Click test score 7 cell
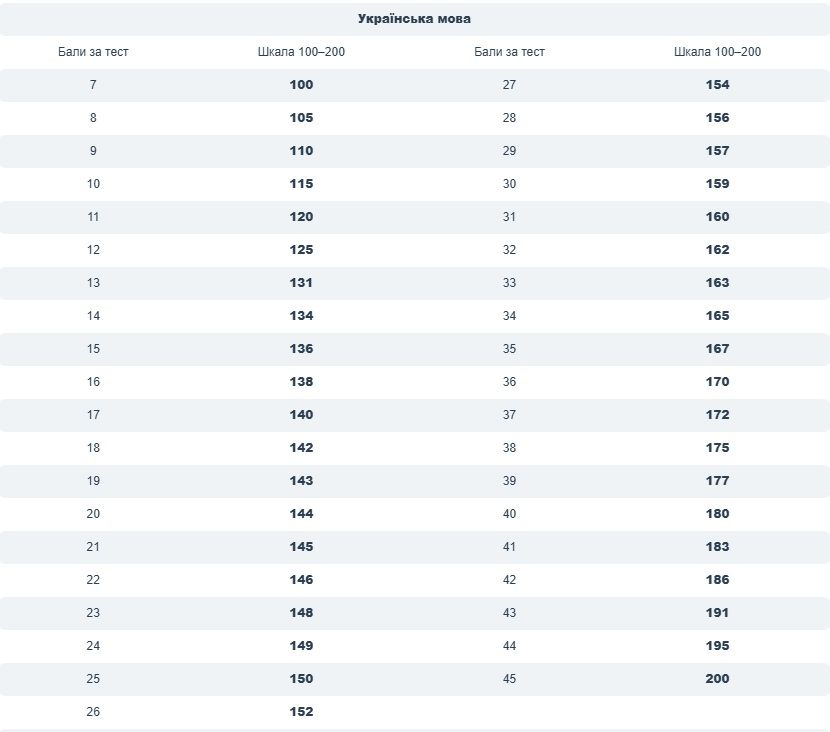 coord(93,85)
